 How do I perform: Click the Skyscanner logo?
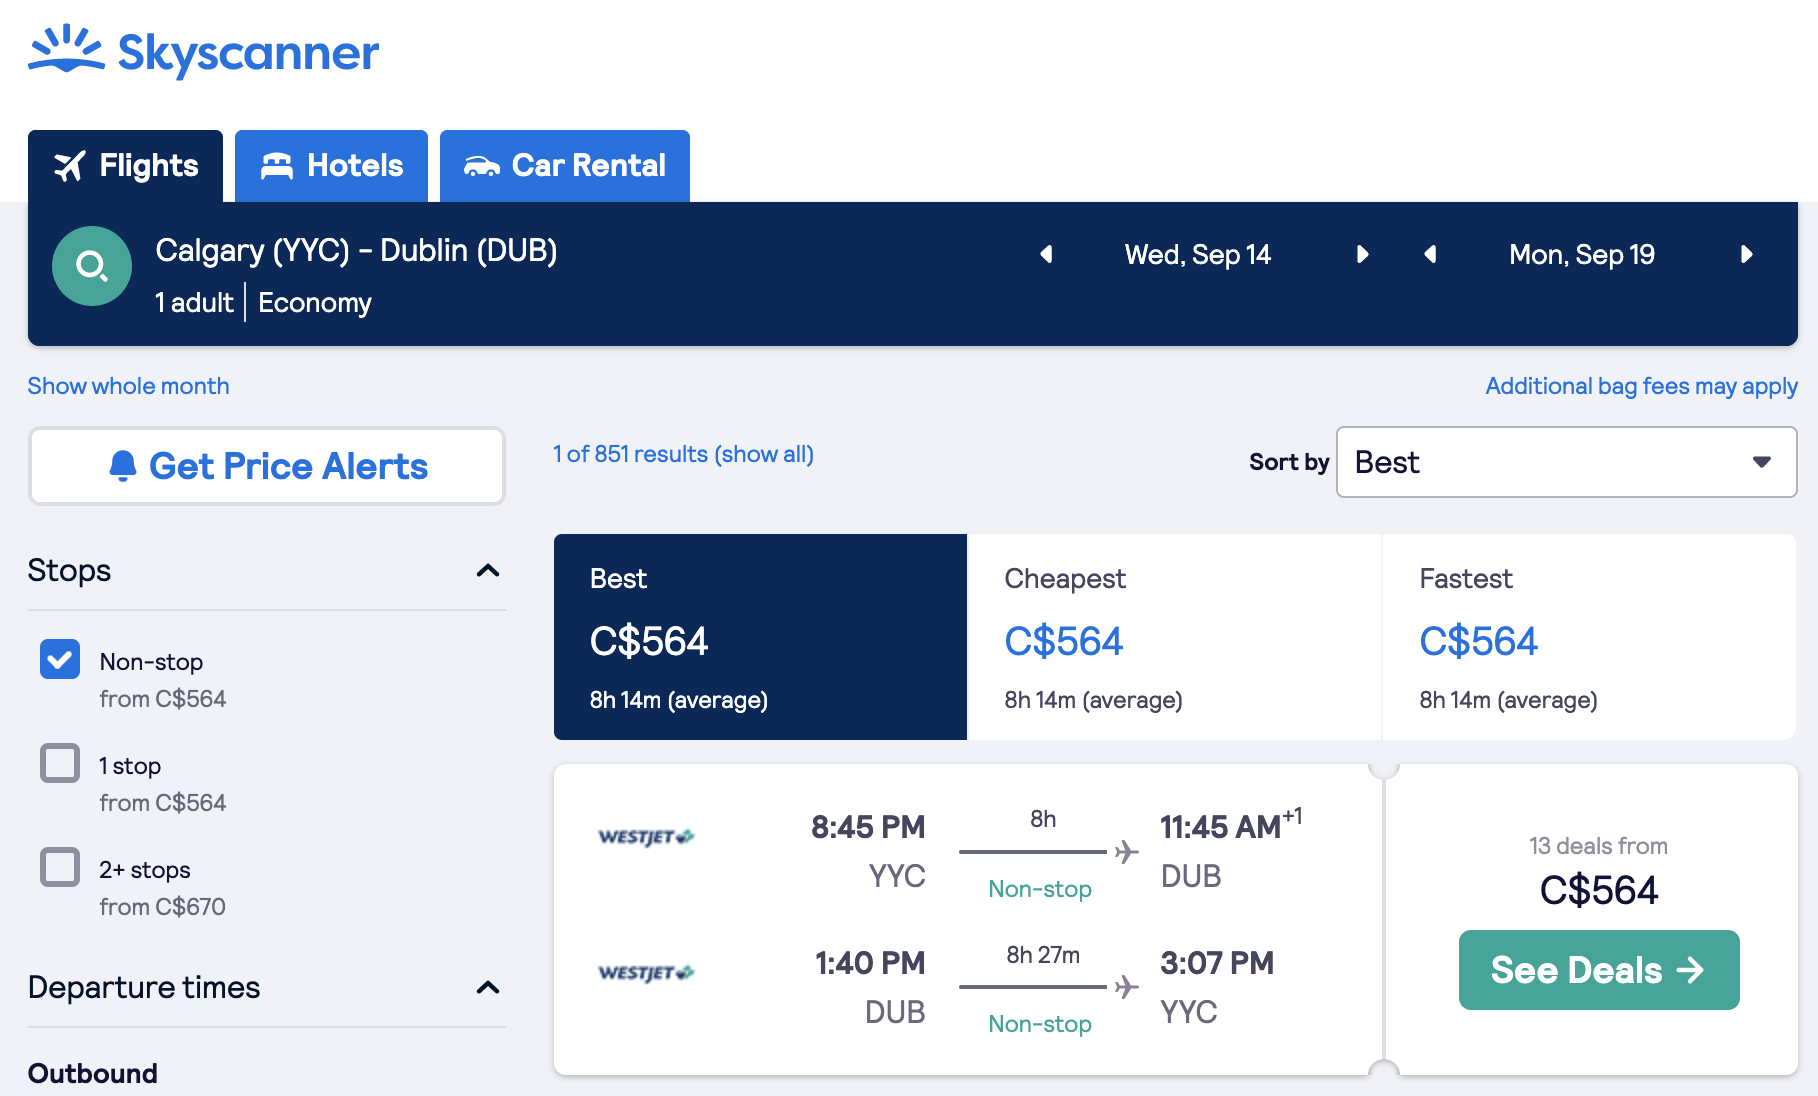[204, 51]
